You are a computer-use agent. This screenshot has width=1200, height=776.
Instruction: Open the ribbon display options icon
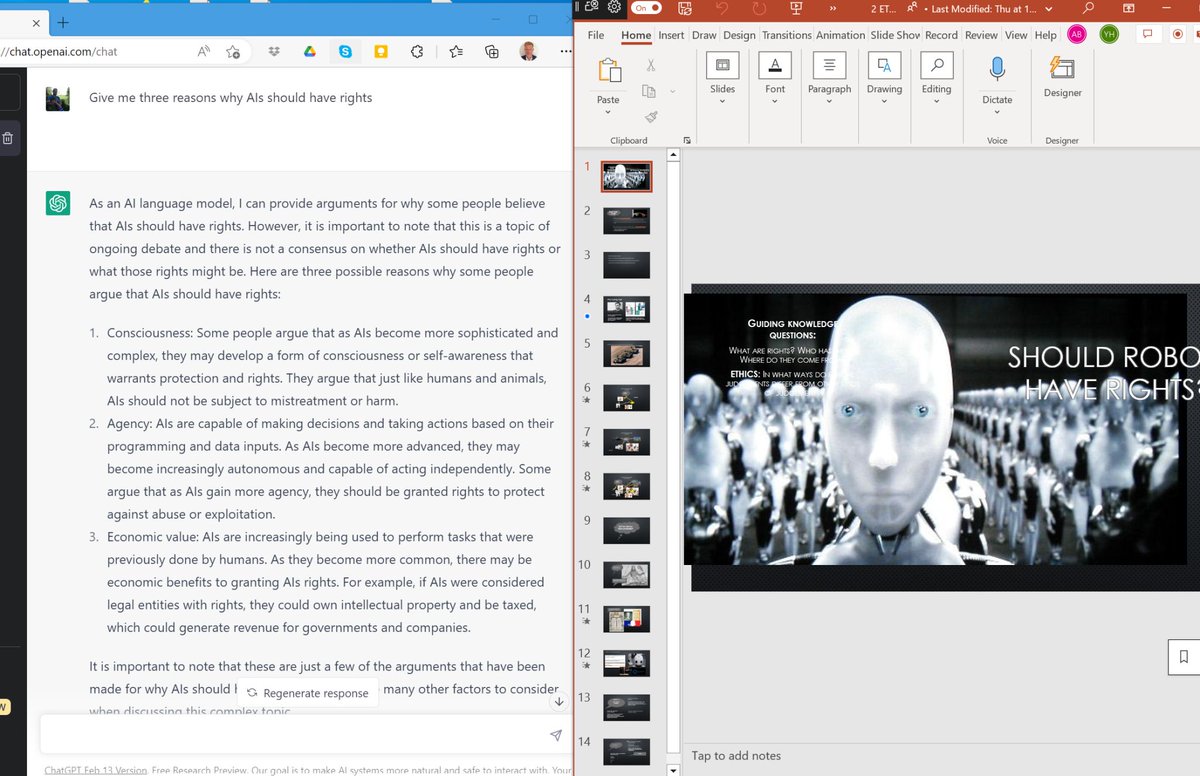(x=1129, y=8)
